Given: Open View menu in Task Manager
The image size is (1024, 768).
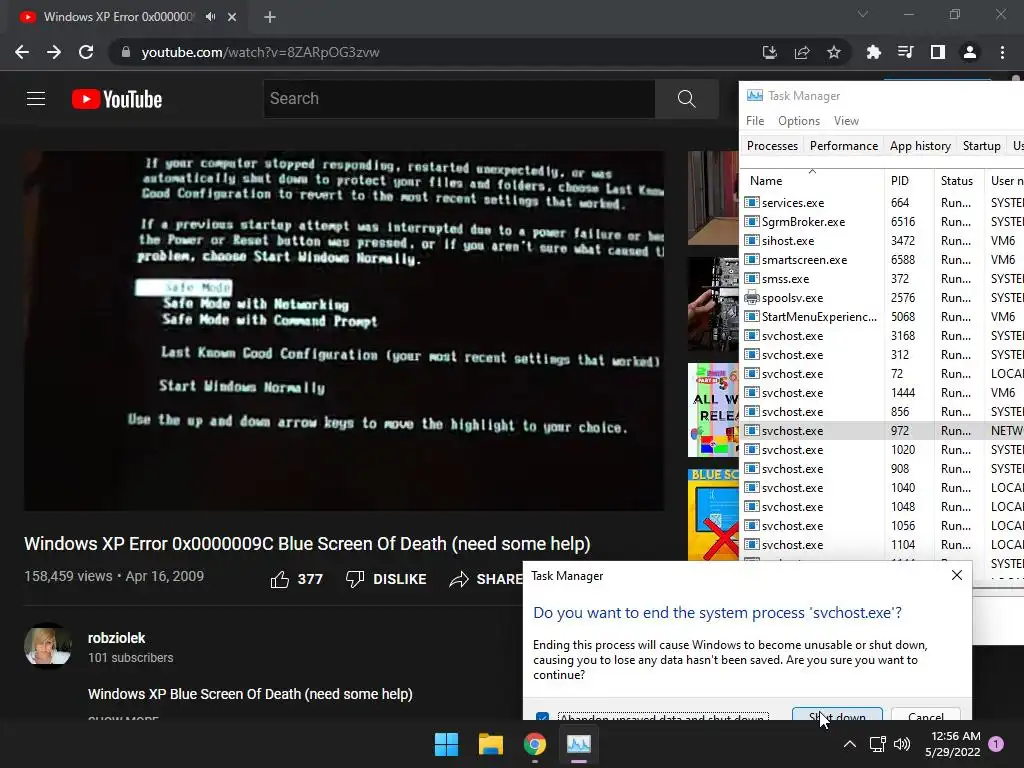Looking at the screenshot, I should [x=846, y=121].
